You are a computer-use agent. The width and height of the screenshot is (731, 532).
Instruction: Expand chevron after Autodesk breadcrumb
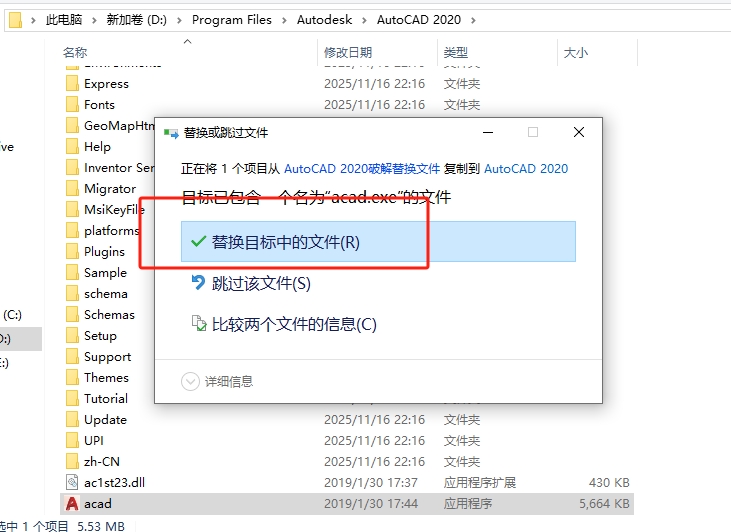click(364, 21)
